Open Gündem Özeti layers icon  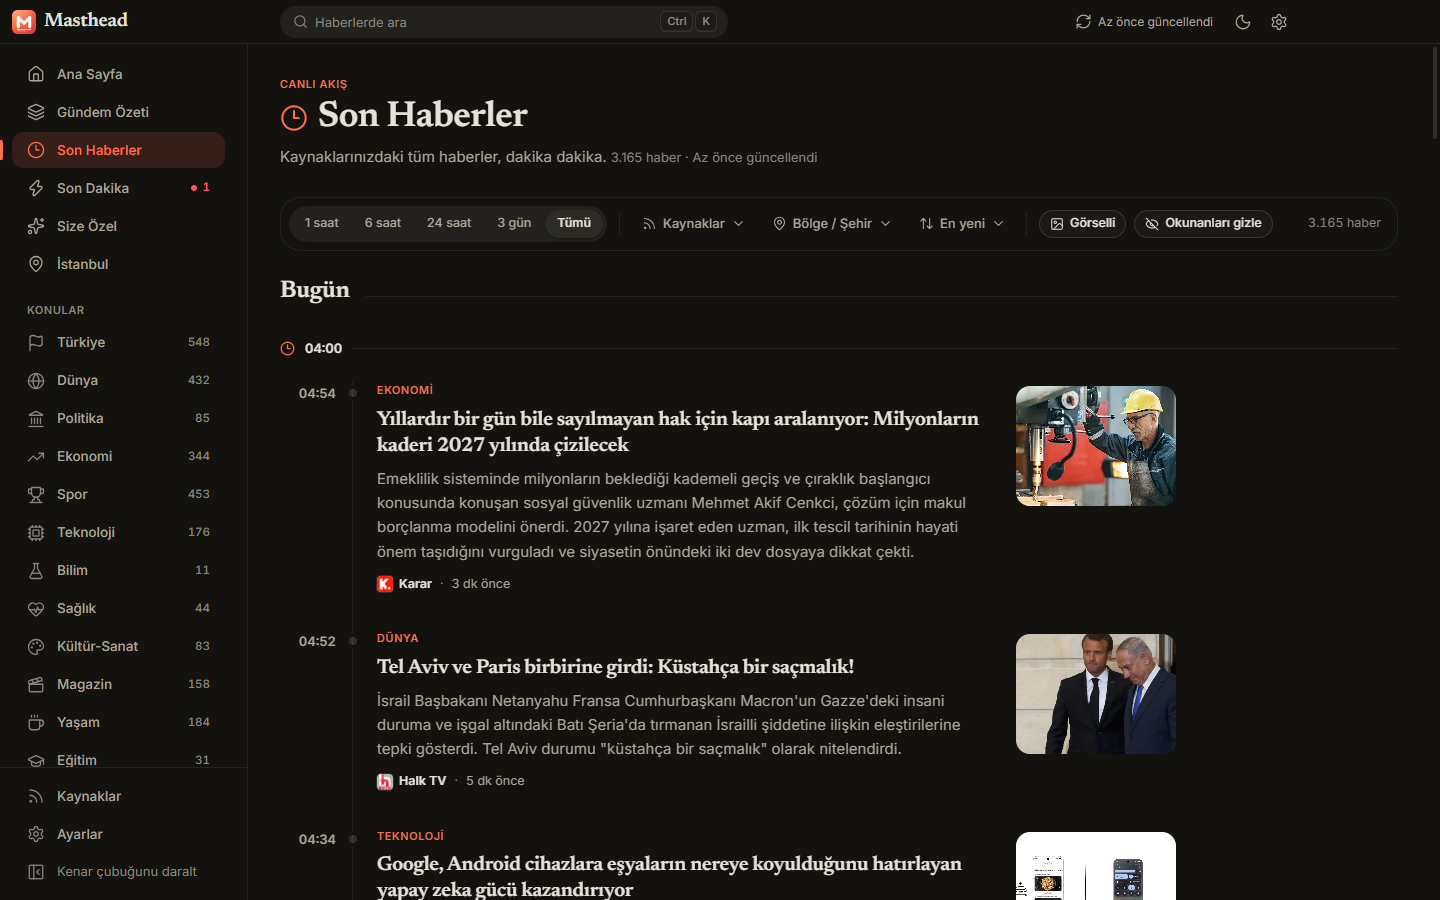click(36, 112)
